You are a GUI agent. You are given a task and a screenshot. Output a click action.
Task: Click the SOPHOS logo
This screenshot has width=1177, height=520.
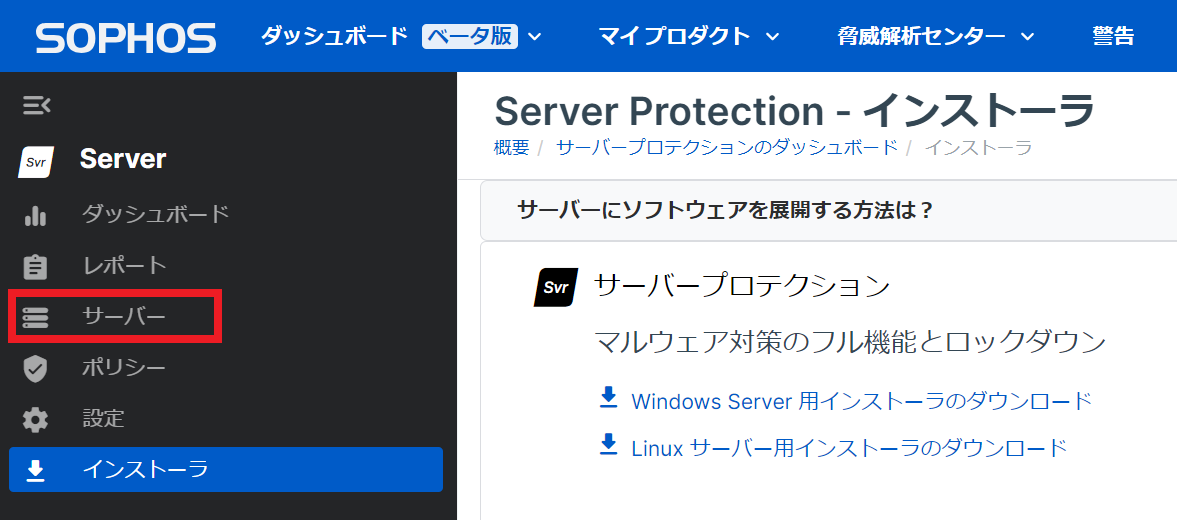tap(125, 38)
